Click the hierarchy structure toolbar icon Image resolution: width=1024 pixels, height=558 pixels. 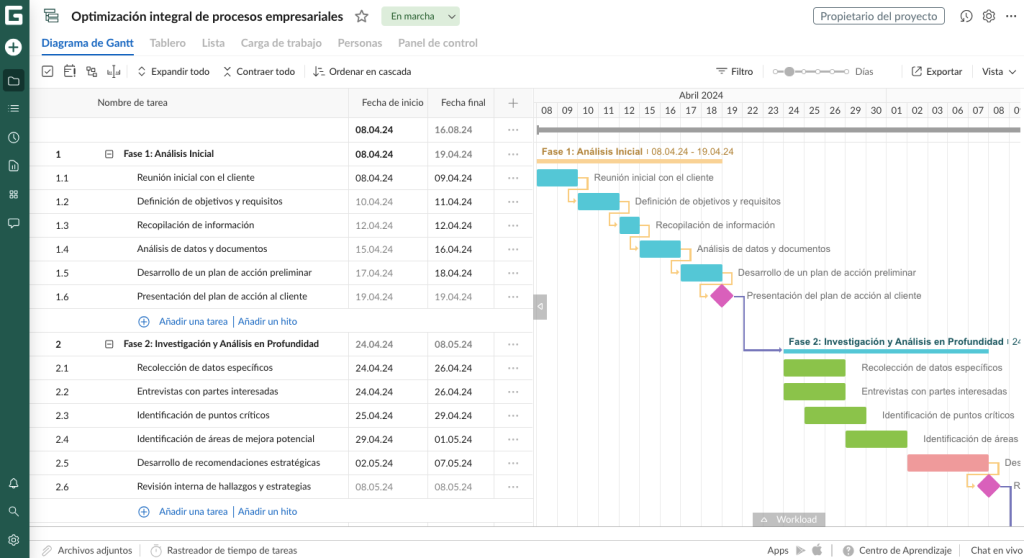(91, 71)
